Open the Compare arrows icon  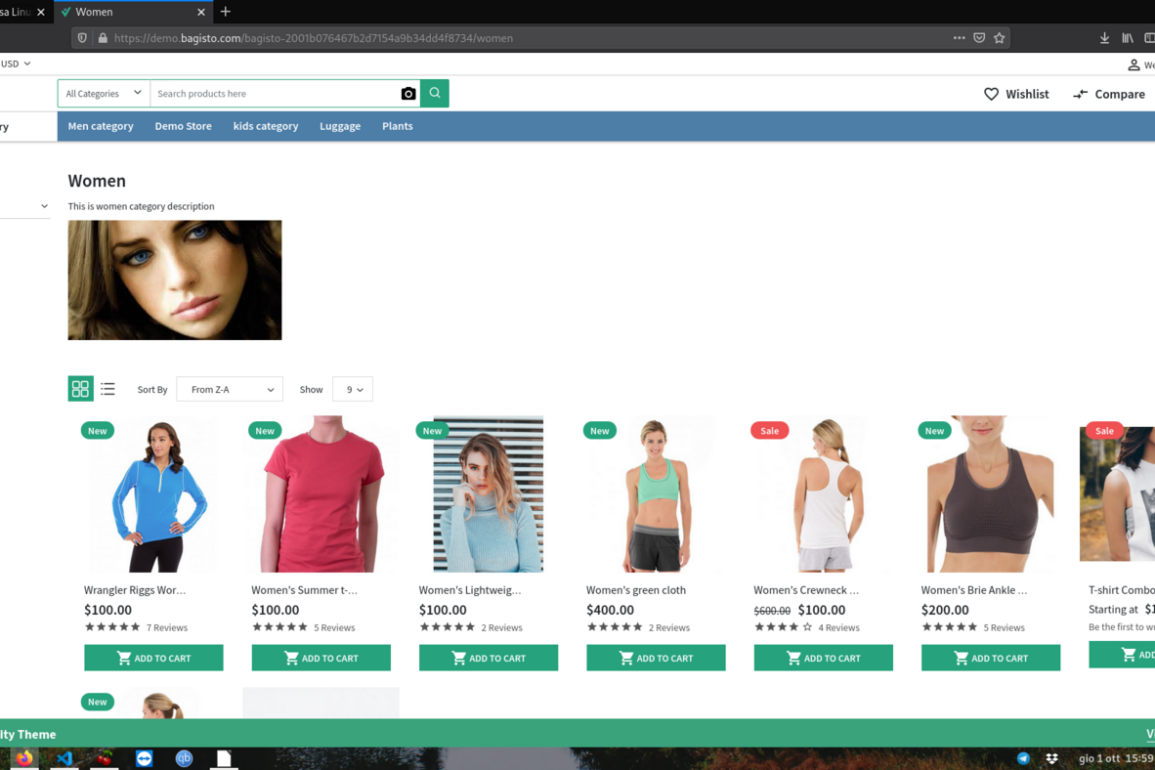click(1080, 94)
